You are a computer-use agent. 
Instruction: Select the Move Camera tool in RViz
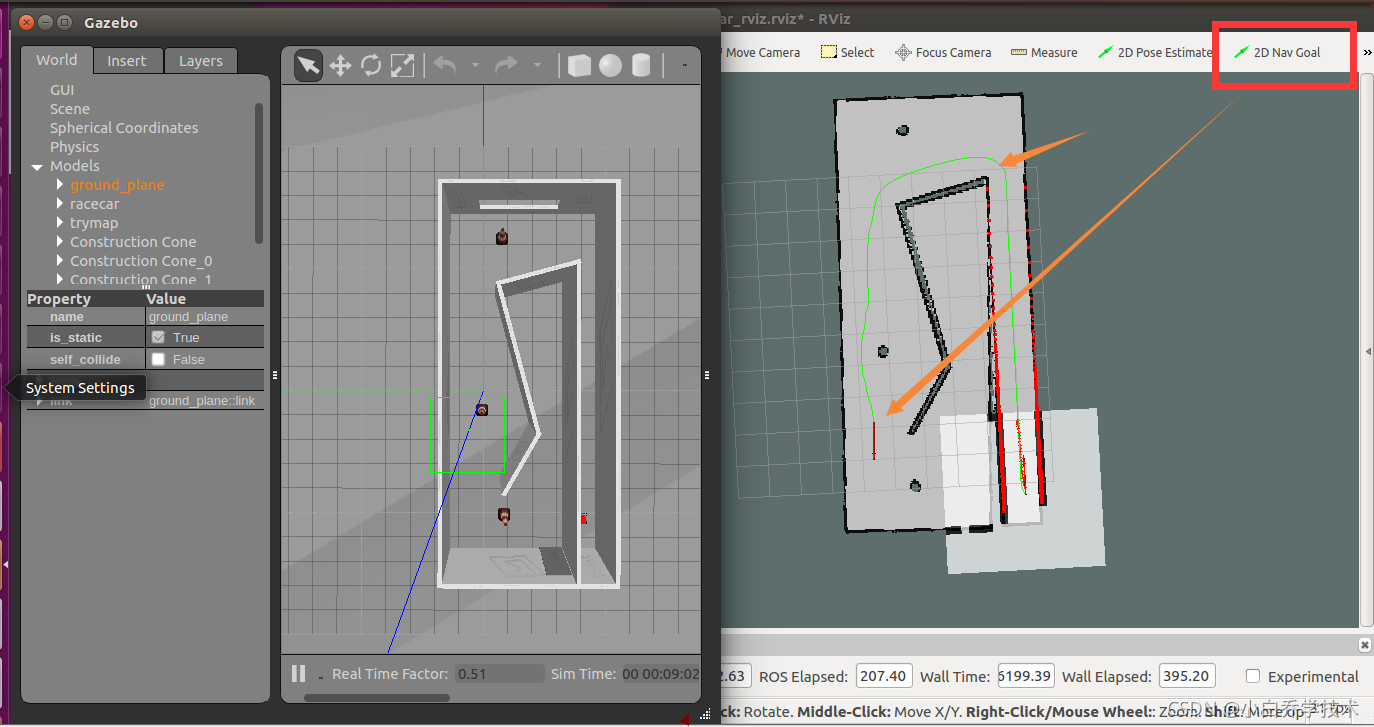click(761, 52)
